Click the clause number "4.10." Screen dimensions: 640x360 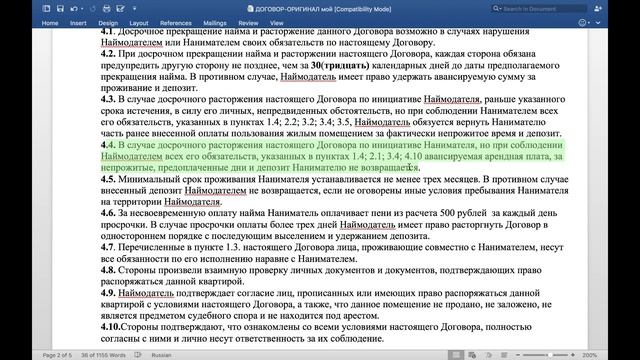tap(111, 327)
